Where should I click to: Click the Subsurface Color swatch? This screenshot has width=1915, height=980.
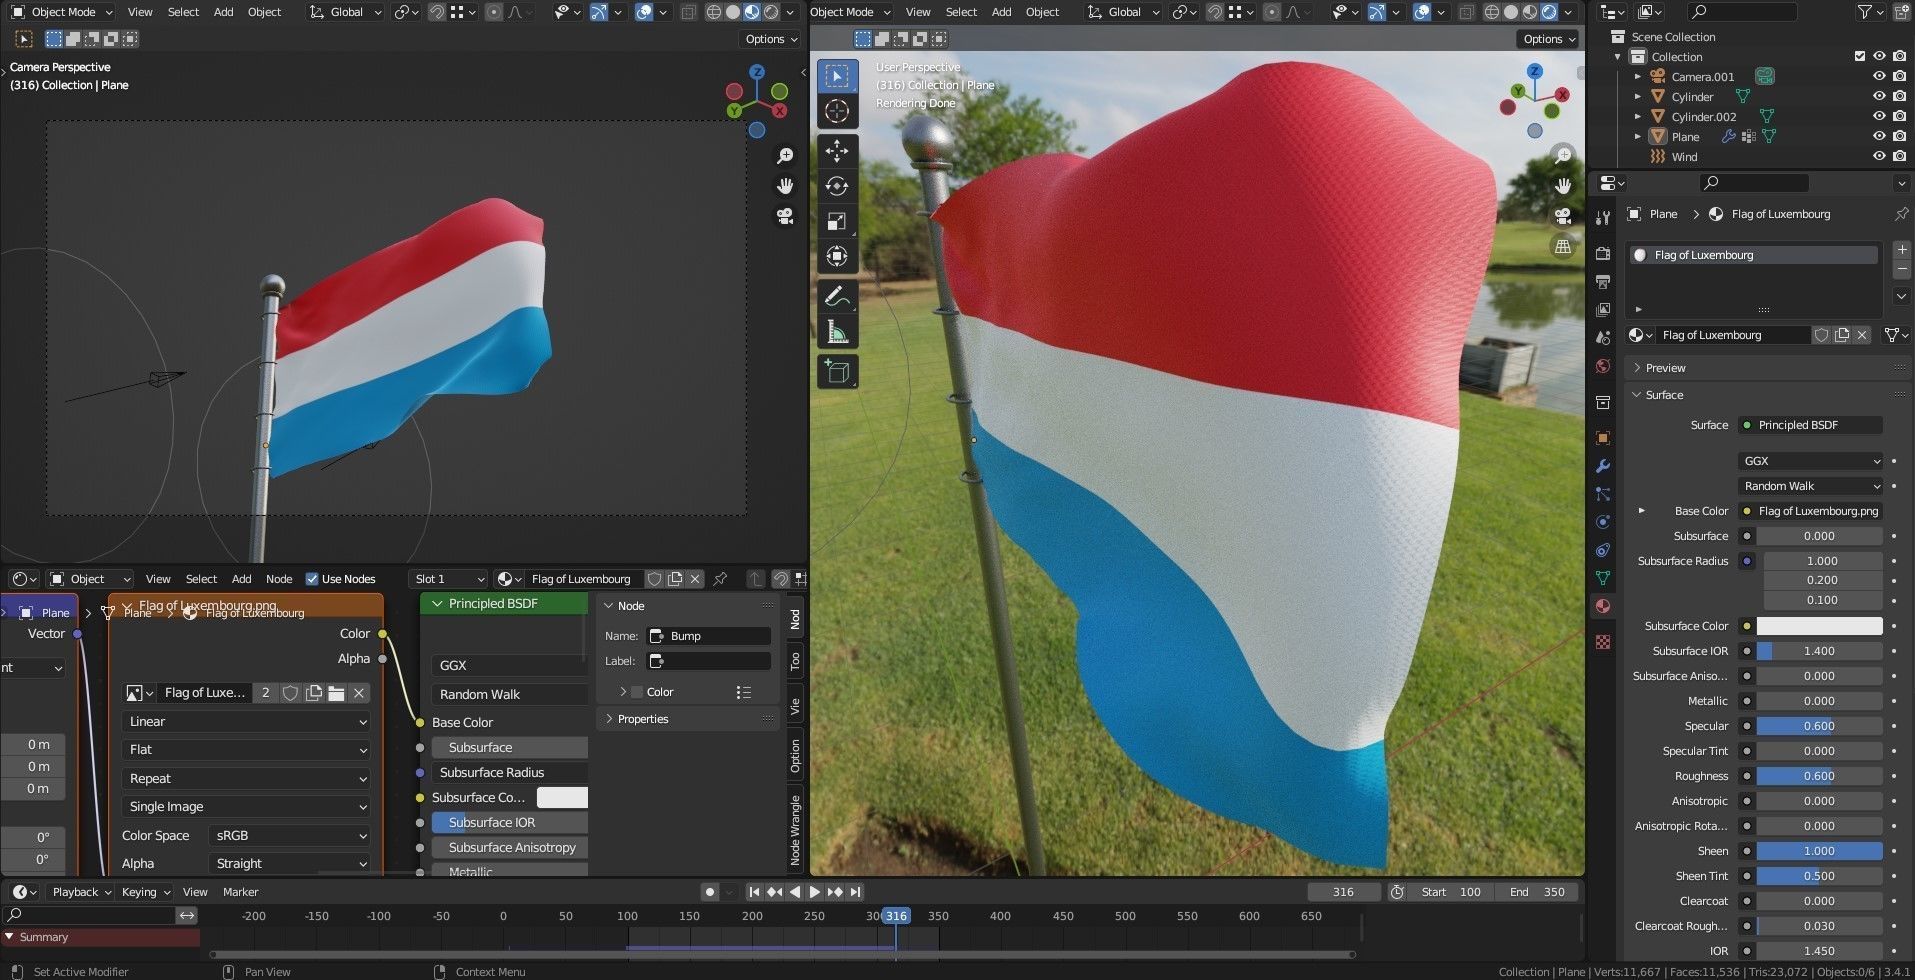pyautogui.click(x=1820, y=625)
